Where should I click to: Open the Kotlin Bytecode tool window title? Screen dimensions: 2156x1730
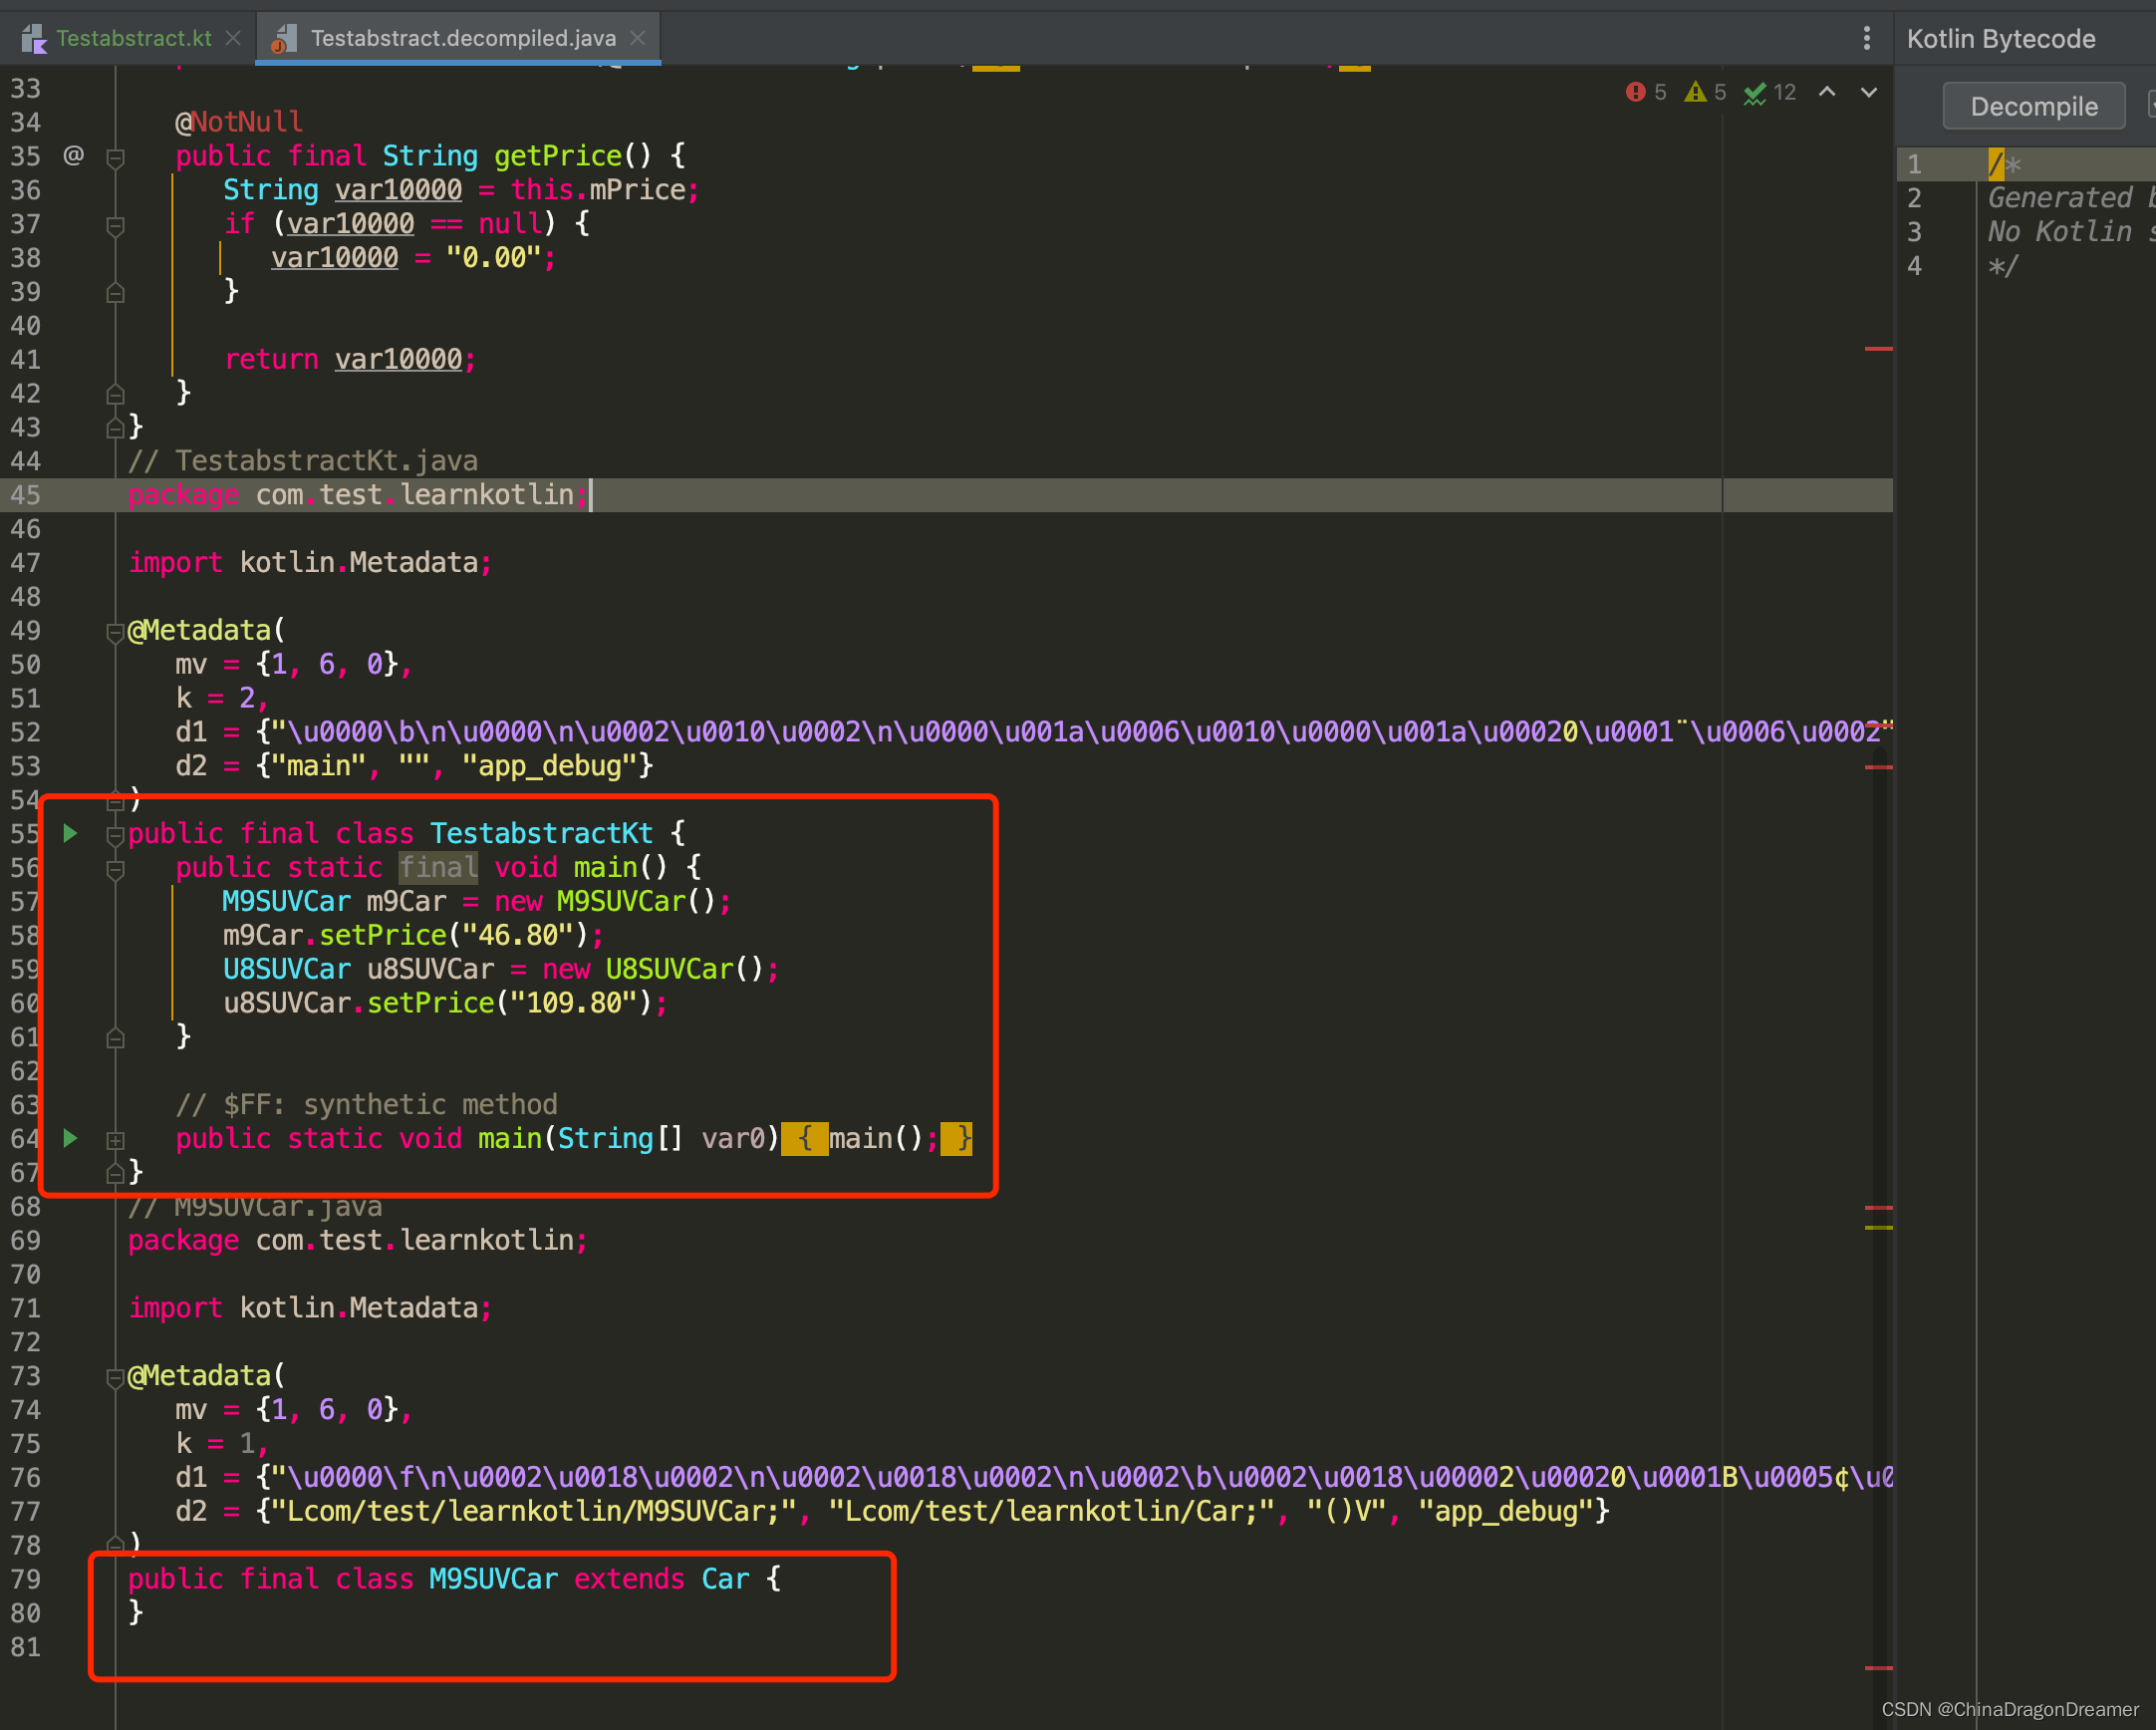[x=2000, y=39]
